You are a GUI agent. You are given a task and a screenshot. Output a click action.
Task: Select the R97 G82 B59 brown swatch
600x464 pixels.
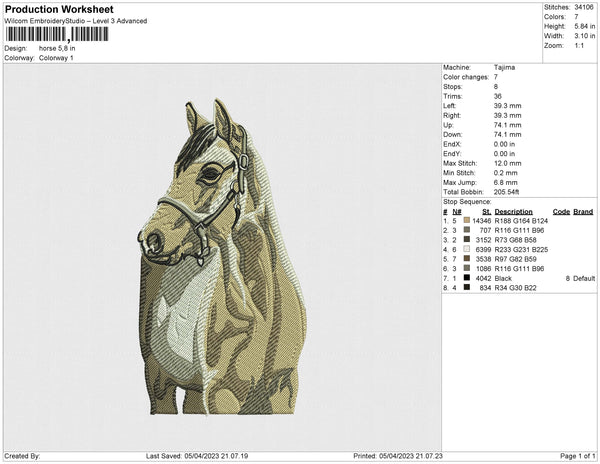pyautogui.click(x=466, y=259)
